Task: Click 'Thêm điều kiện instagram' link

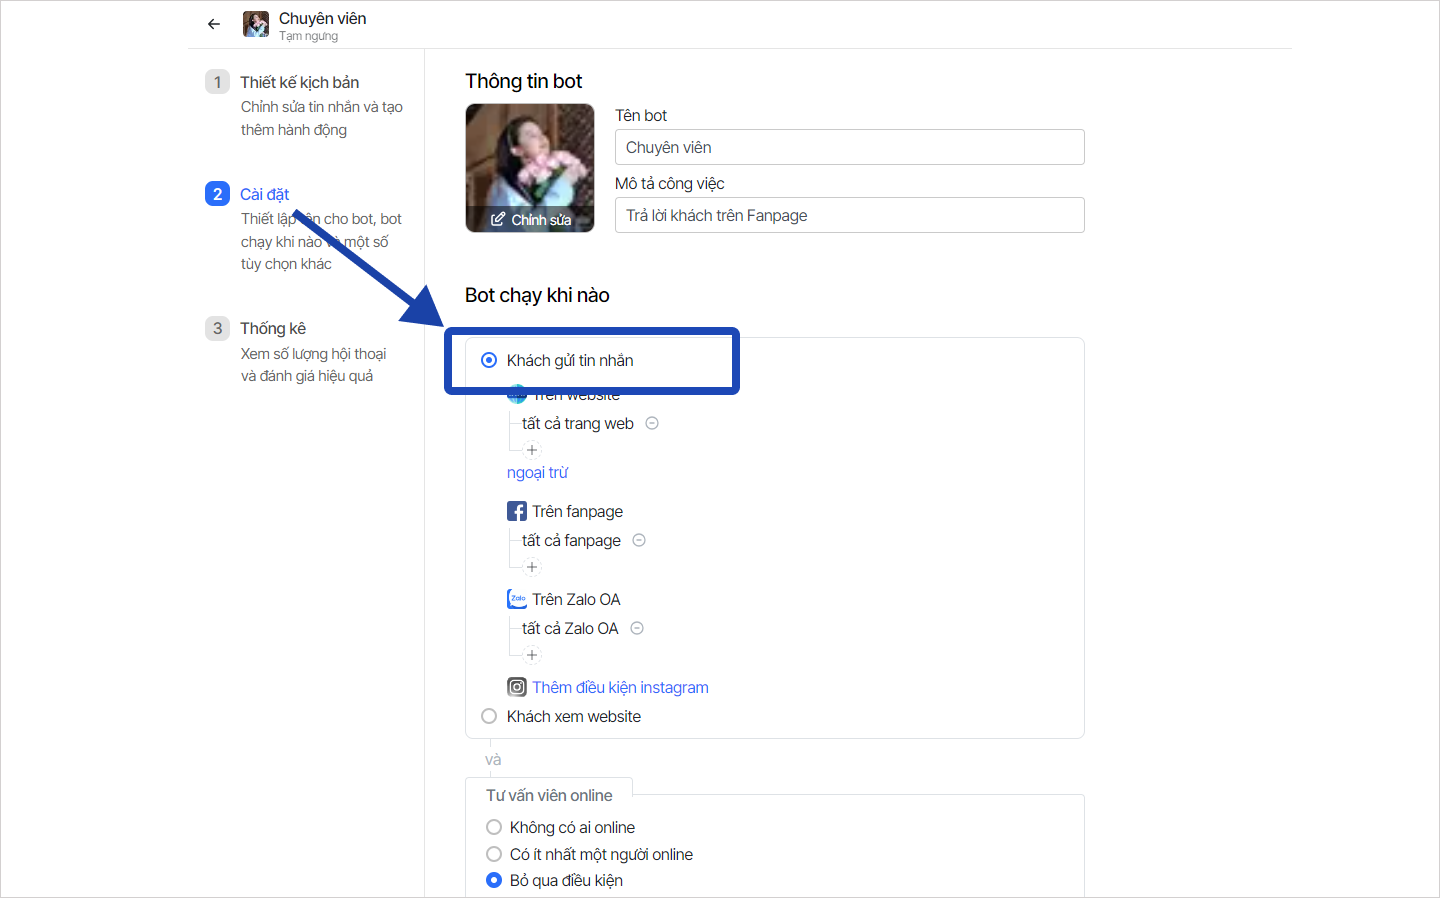Action: pos(620,687)
